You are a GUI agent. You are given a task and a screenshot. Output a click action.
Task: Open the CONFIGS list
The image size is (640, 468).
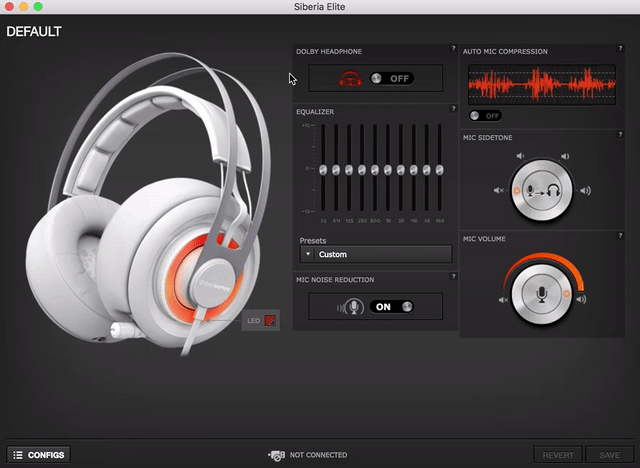click(x=39, y=455)
